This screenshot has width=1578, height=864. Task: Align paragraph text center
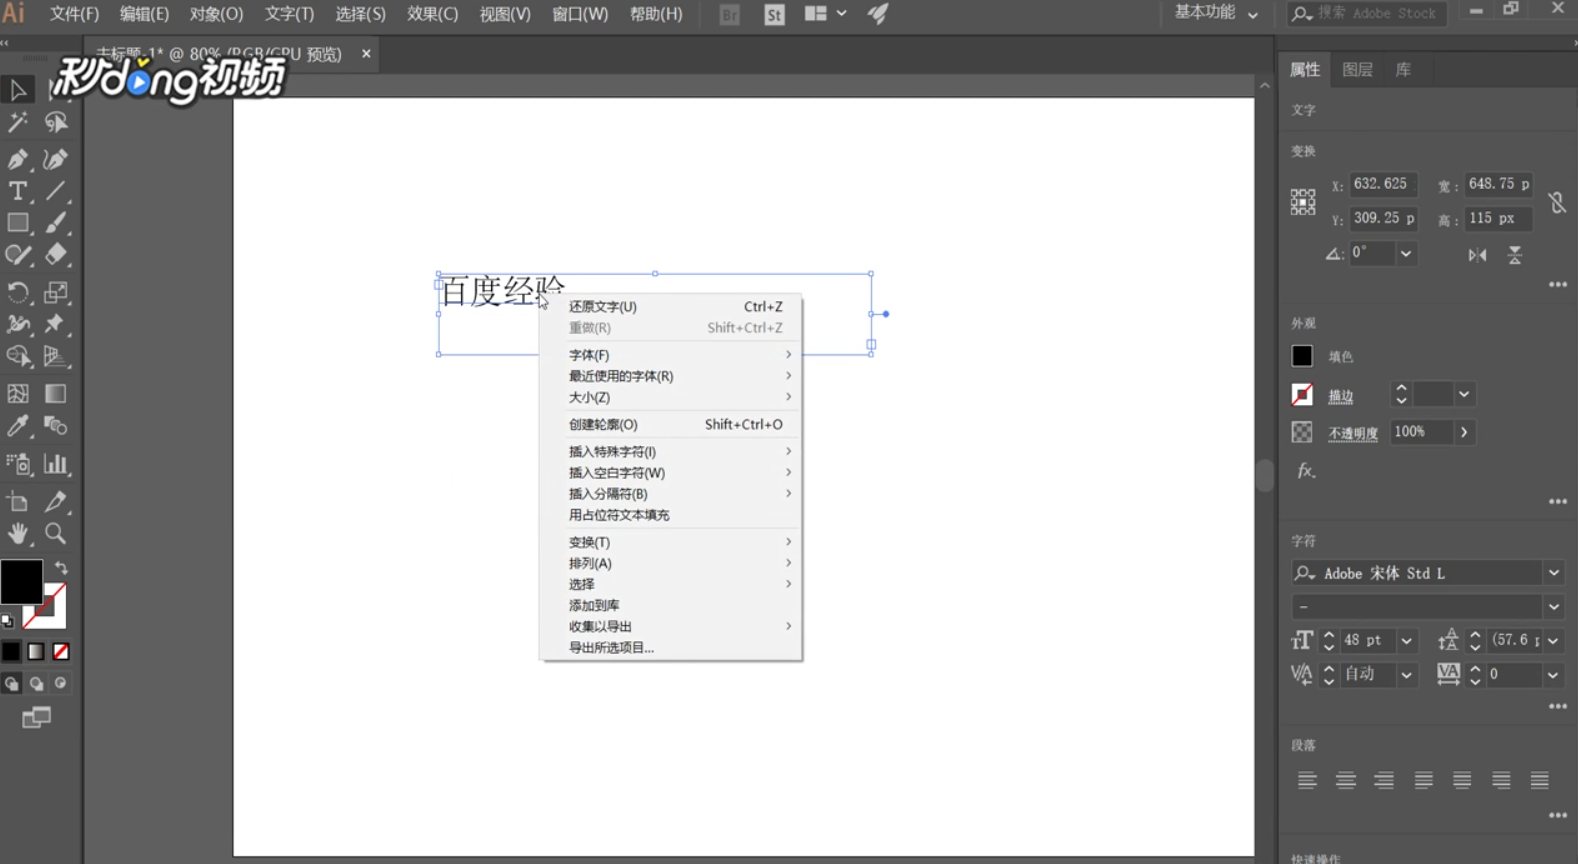tap(1346, 780)
